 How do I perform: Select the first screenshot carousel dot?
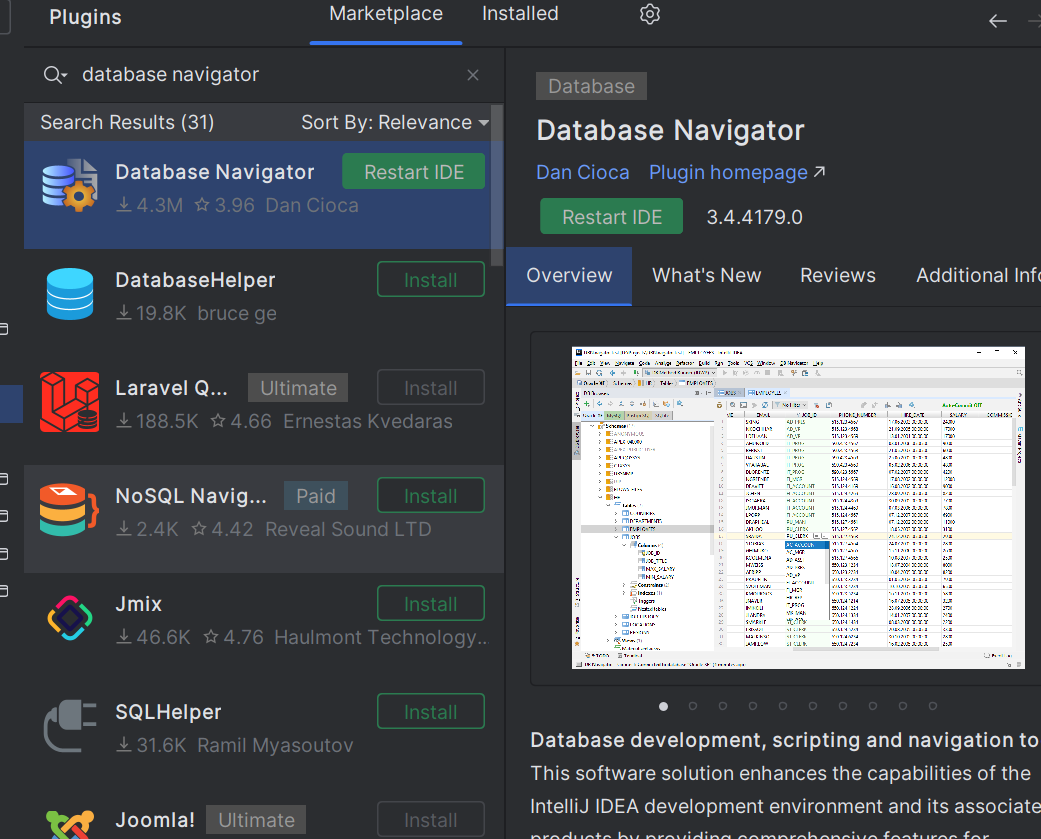tap(663, 706)
